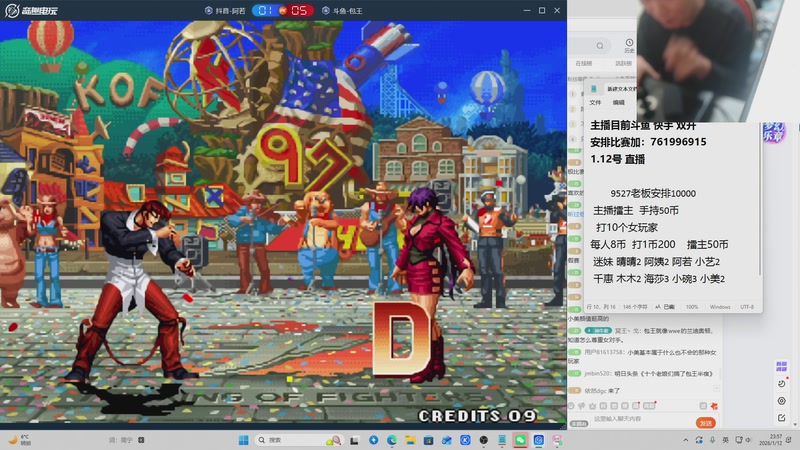Open the OBS icon on the taskbar
The width and height of the screenshot is (800, 450).
(484, 440)
